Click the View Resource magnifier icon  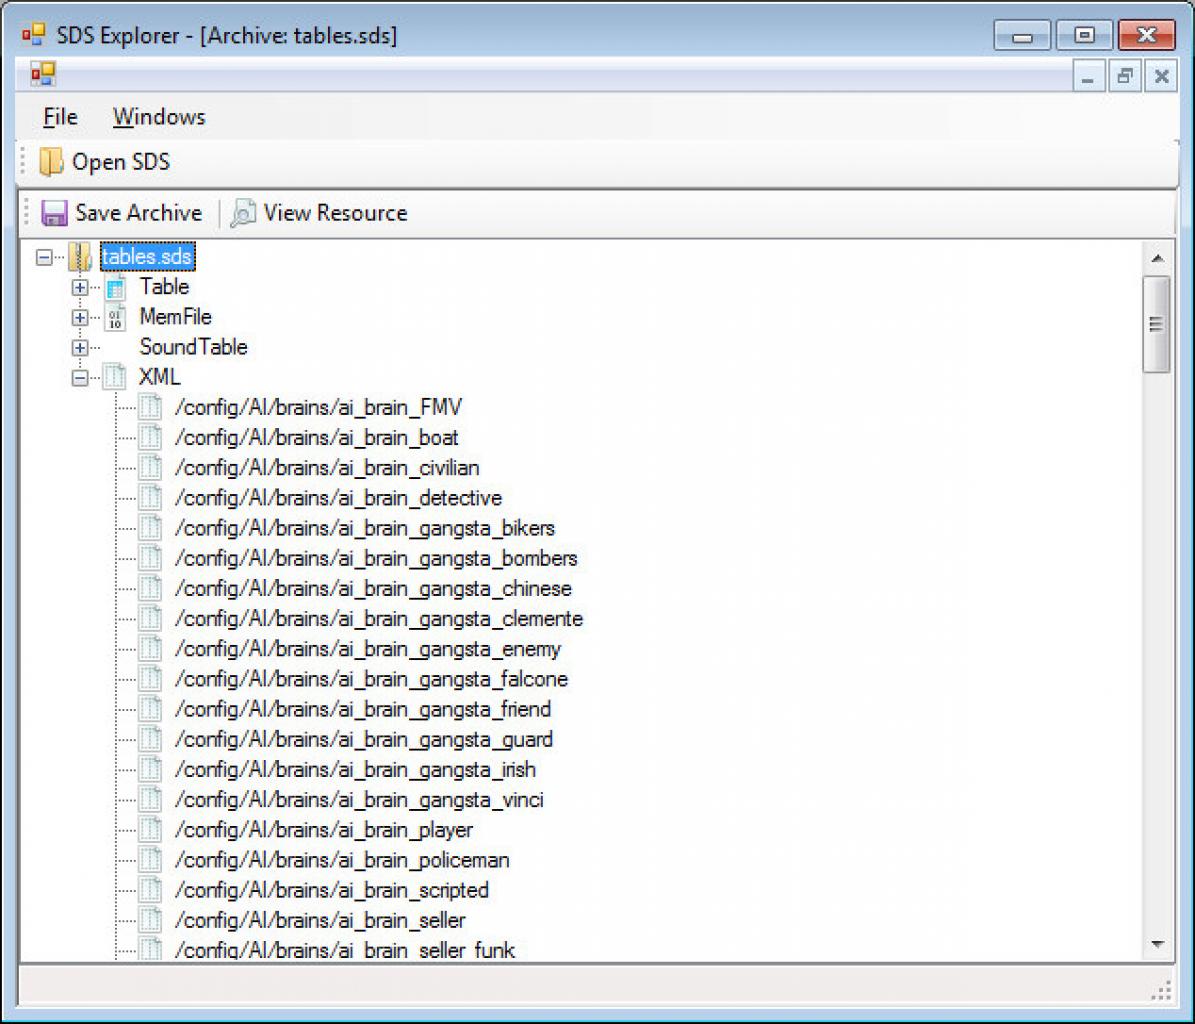[x=243, y=213]
